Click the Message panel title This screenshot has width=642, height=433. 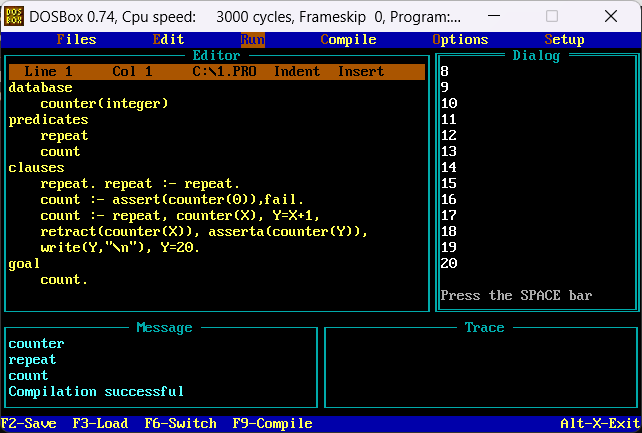tap(164, 327)
